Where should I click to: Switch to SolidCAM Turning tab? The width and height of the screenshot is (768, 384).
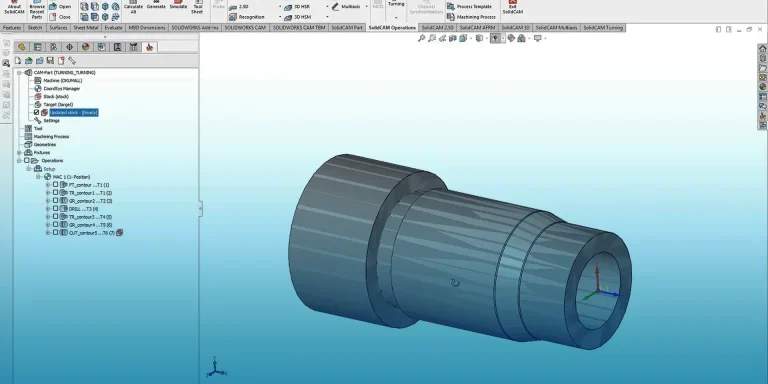[x=603, y=28]
